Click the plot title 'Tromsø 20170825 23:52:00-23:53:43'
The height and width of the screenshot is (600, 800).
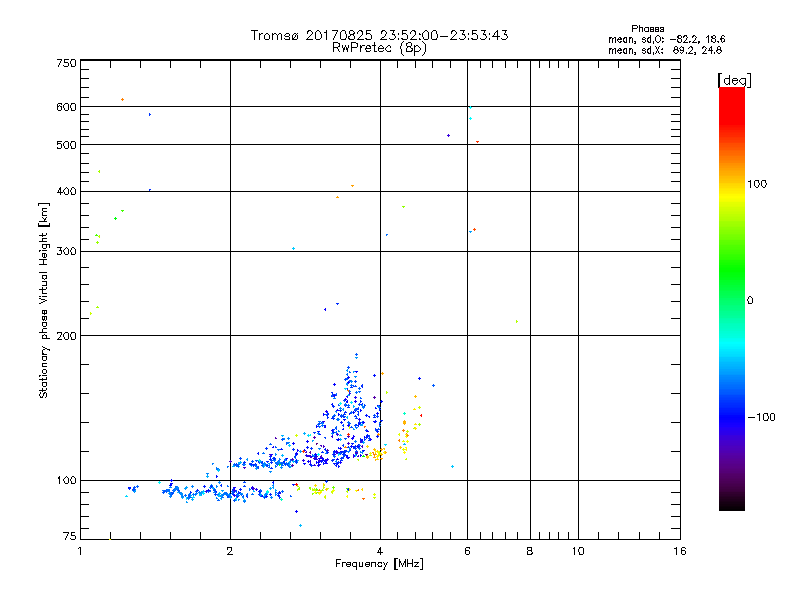(379, 35)
